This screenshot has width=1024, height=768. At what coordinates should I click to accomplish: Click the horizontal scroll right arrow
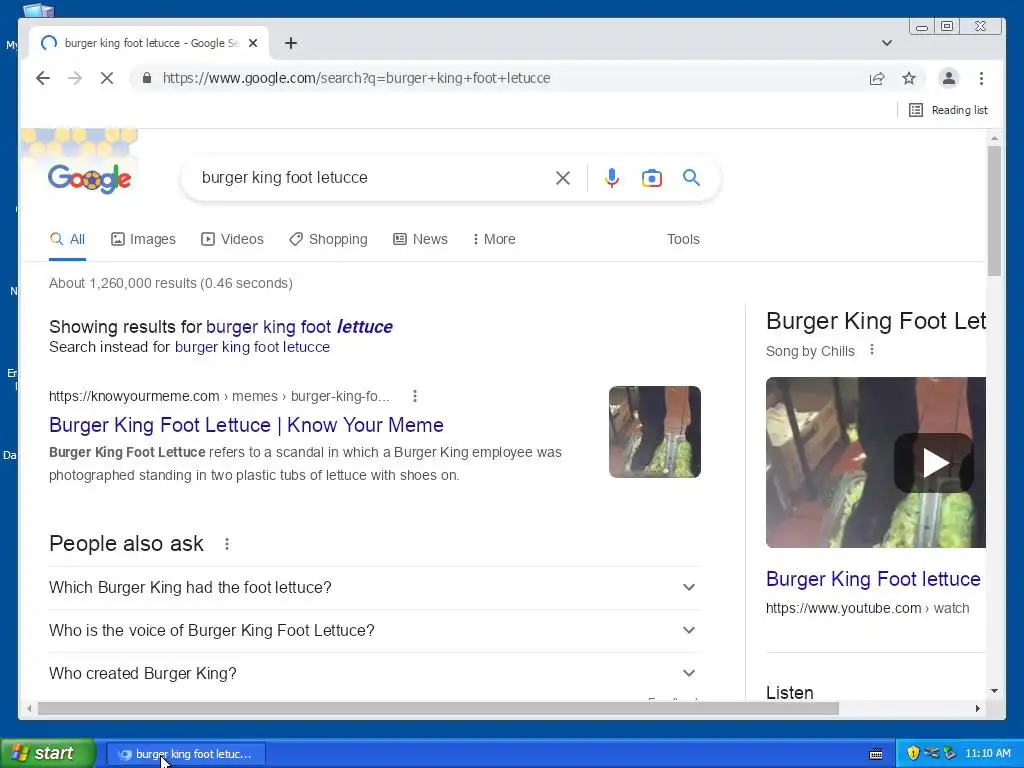978,709
